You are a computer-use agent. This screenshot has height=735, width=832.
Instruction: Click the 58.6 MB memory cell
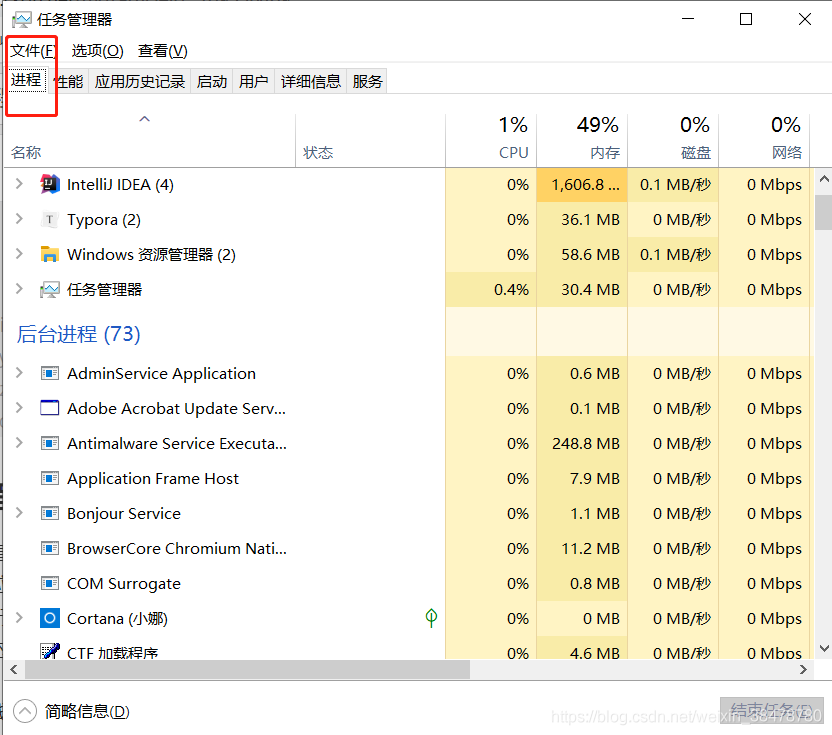[582, 254]
